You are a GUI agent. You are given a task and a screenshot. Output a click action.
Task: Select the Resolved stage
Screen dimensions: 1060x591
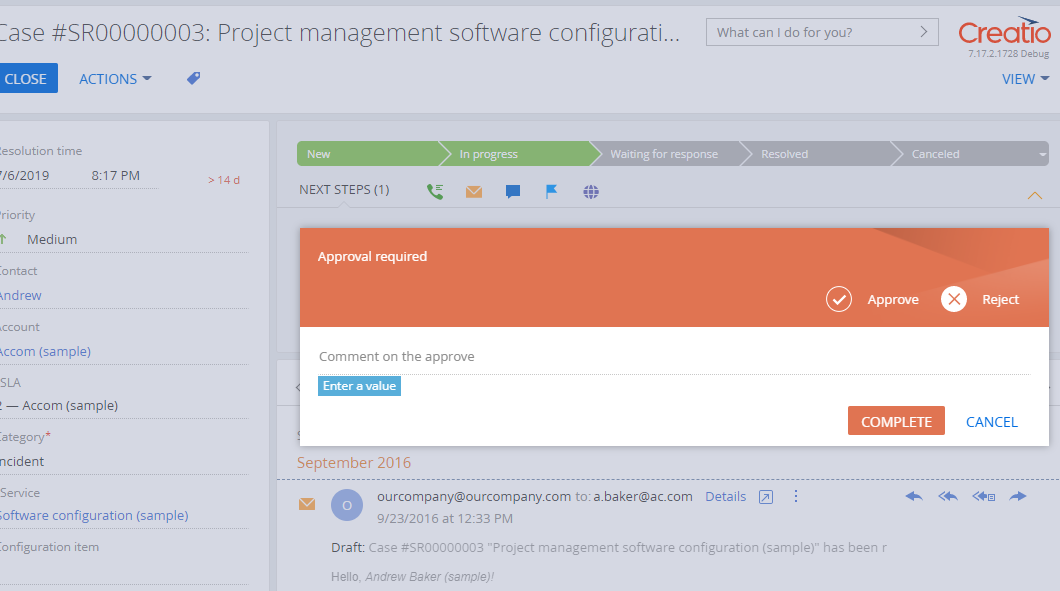coord(821,153)
